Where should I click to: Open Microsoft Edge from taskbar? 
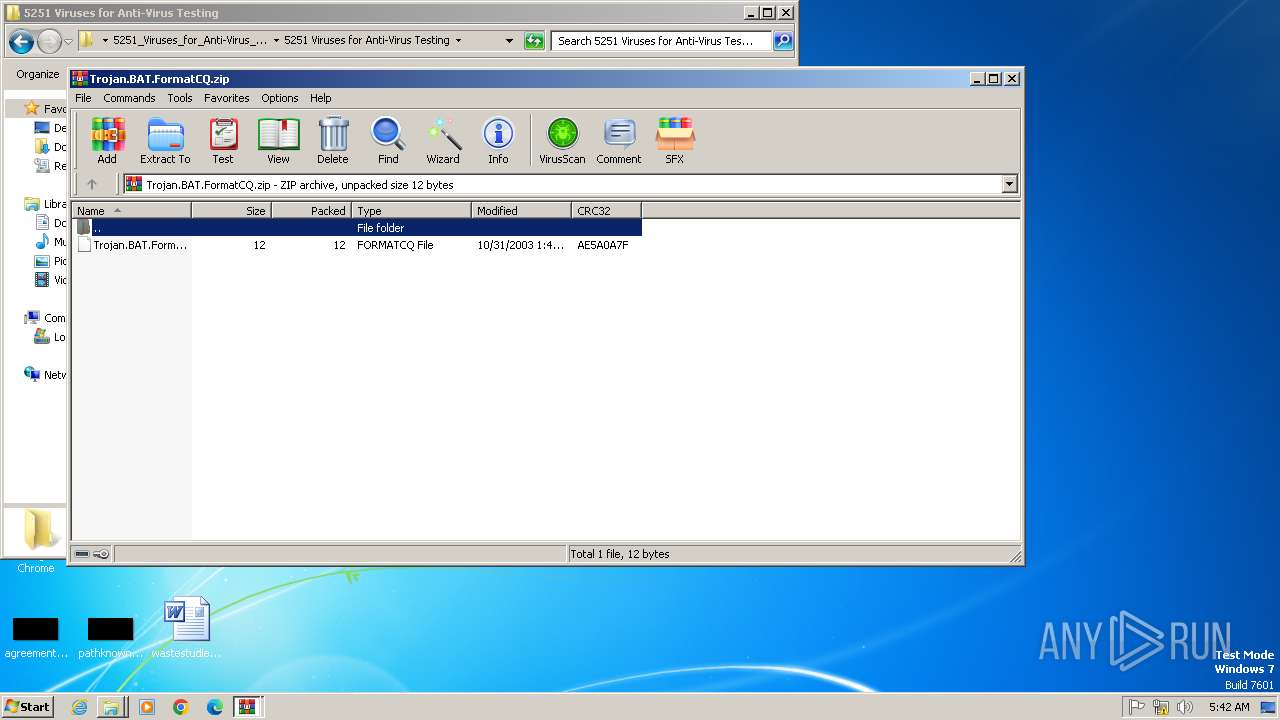point(215,707)
